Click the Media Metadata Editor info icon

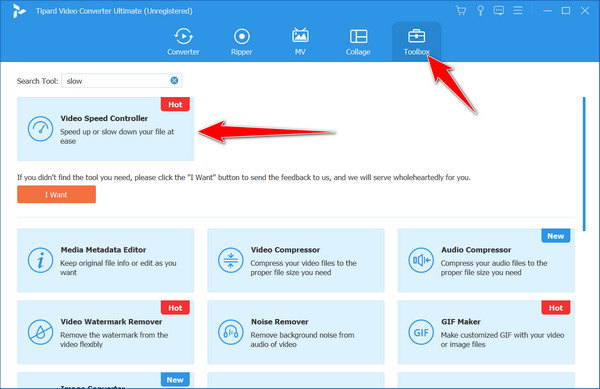click(40, 260)
